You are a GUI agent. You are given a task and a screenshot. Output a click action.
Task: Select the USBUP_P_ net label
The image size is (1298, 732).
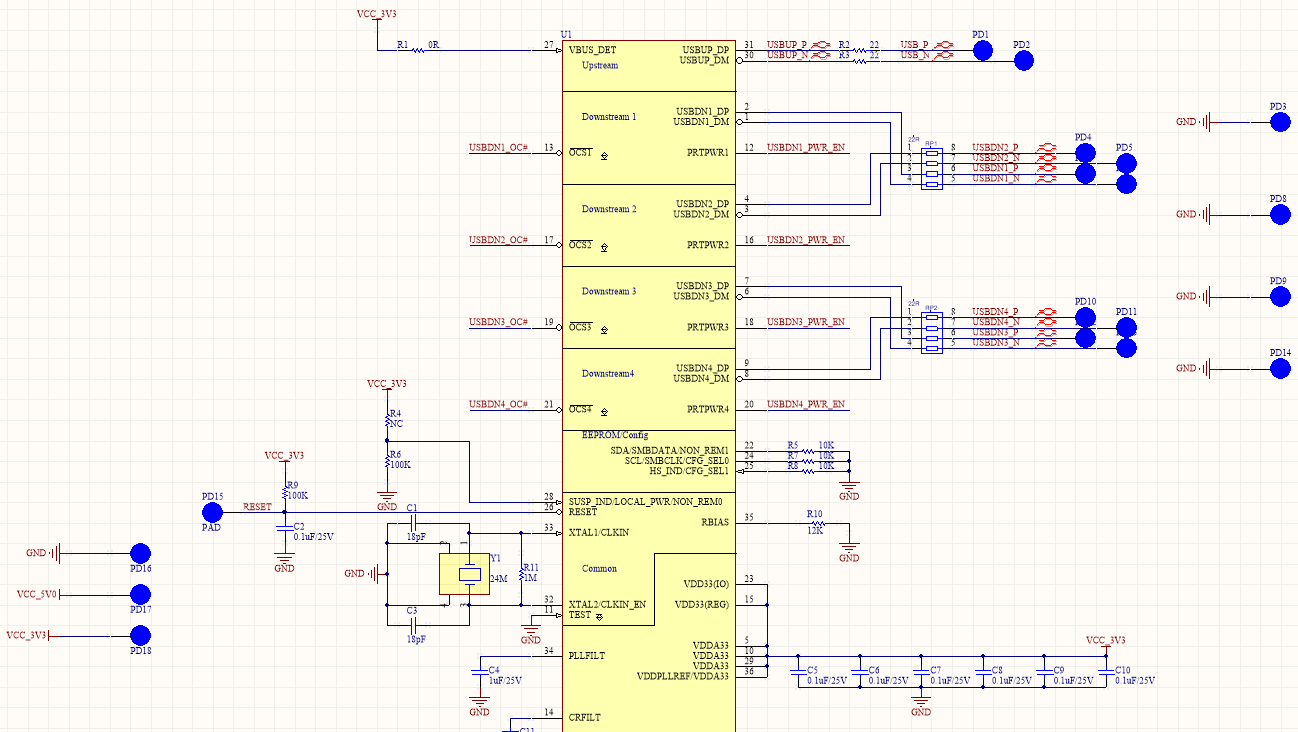(x=788, y=45)
